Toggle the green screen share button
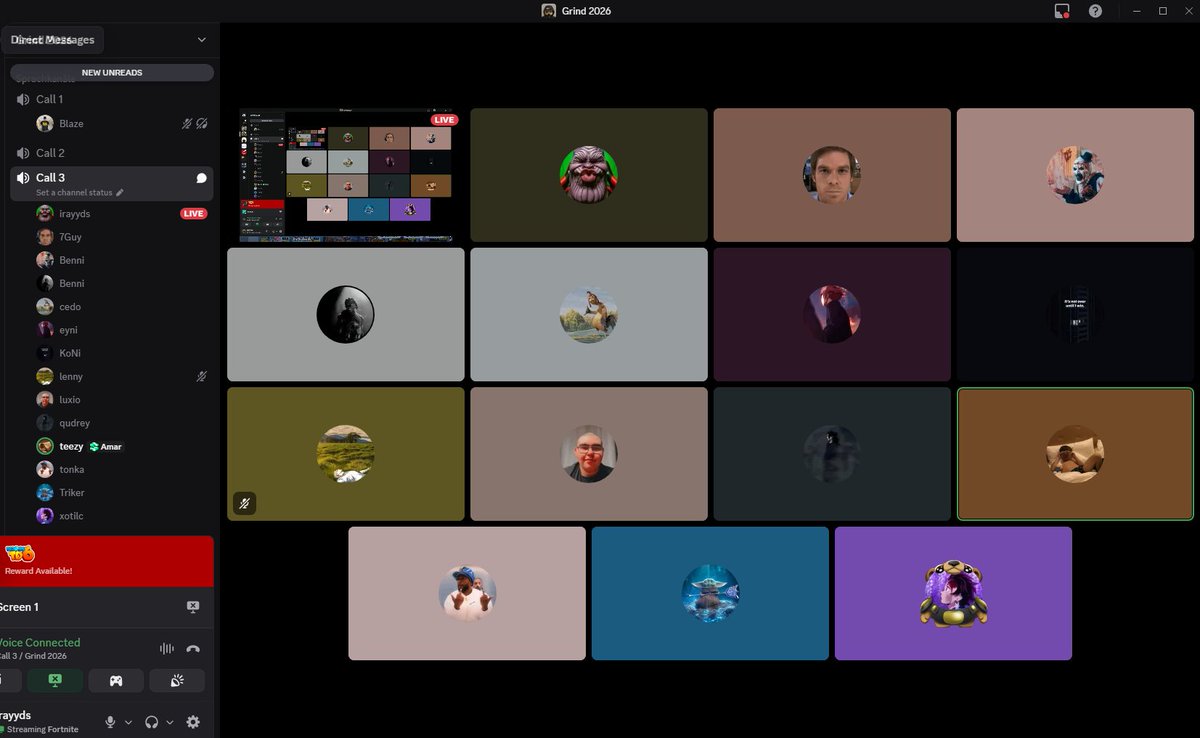Image resolution: width=1200 pixels, height=738 pixels. tap(55, 681)
